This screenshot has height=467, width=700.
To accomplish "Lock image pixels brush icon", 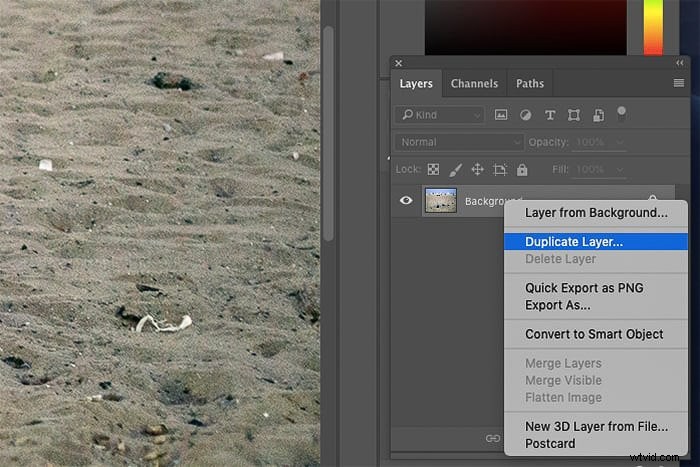I will tap(455, 169).
